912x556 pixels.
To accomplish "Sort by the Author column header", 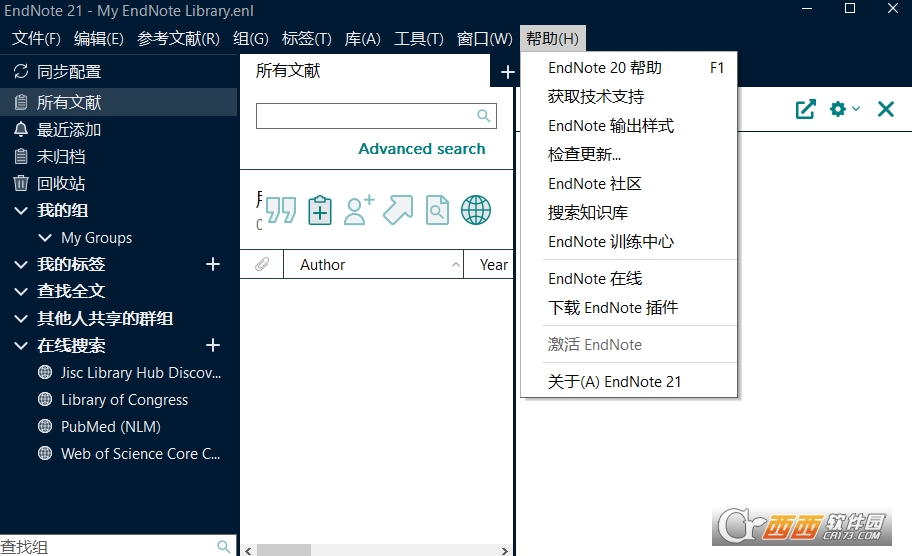I will (373, 265).
